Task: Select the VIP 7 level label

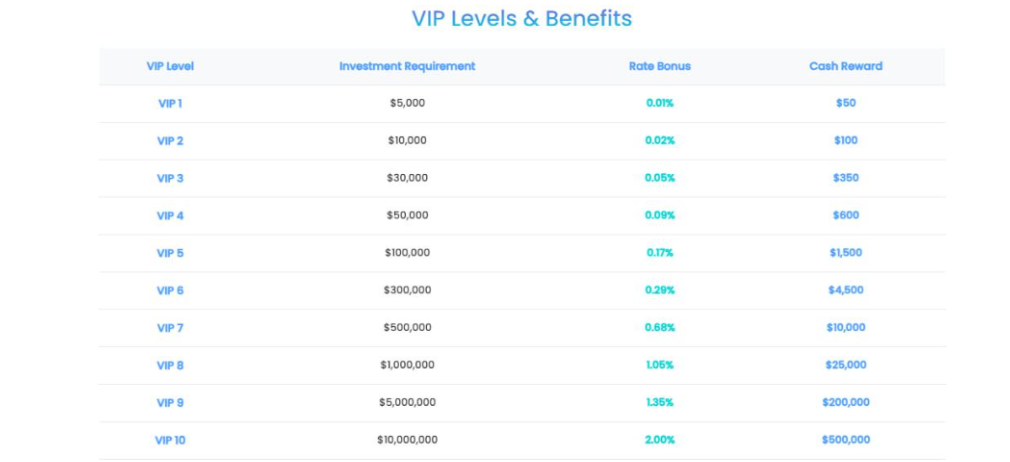Action: pyautogui.click(x=170, y=328)
